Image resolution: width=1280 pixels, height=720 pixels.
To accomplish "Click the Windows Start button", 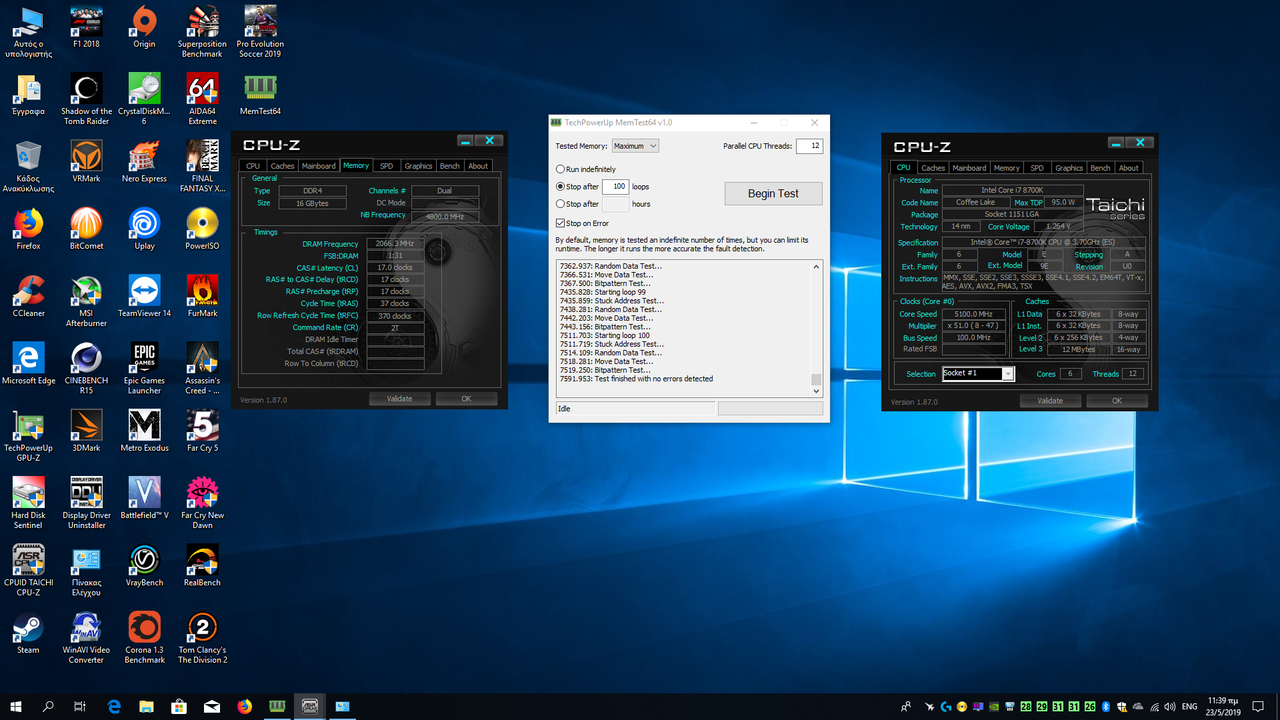I will coord(16,706).
